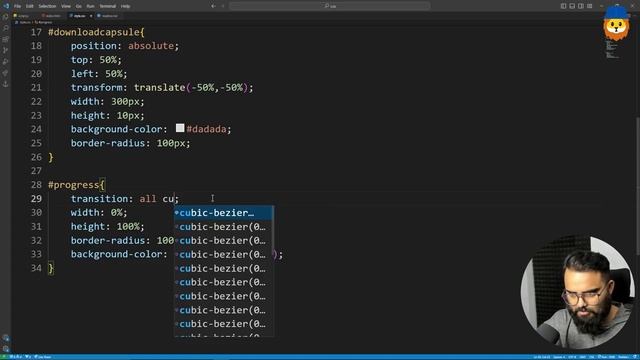Close the active style.css tab
640x360 pixels.
(x=91, y=16)
